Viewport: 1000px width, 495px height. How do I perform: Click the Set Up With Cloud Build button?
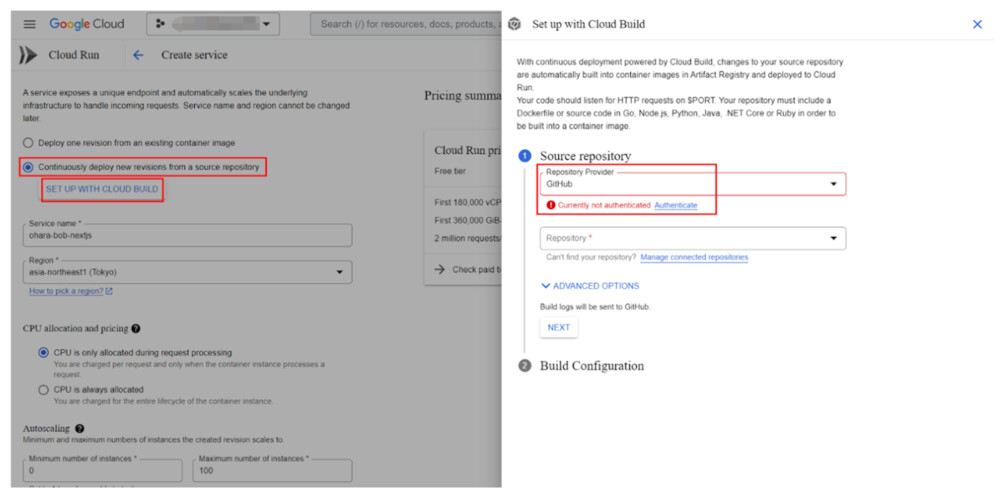click(x=102, y=189)
